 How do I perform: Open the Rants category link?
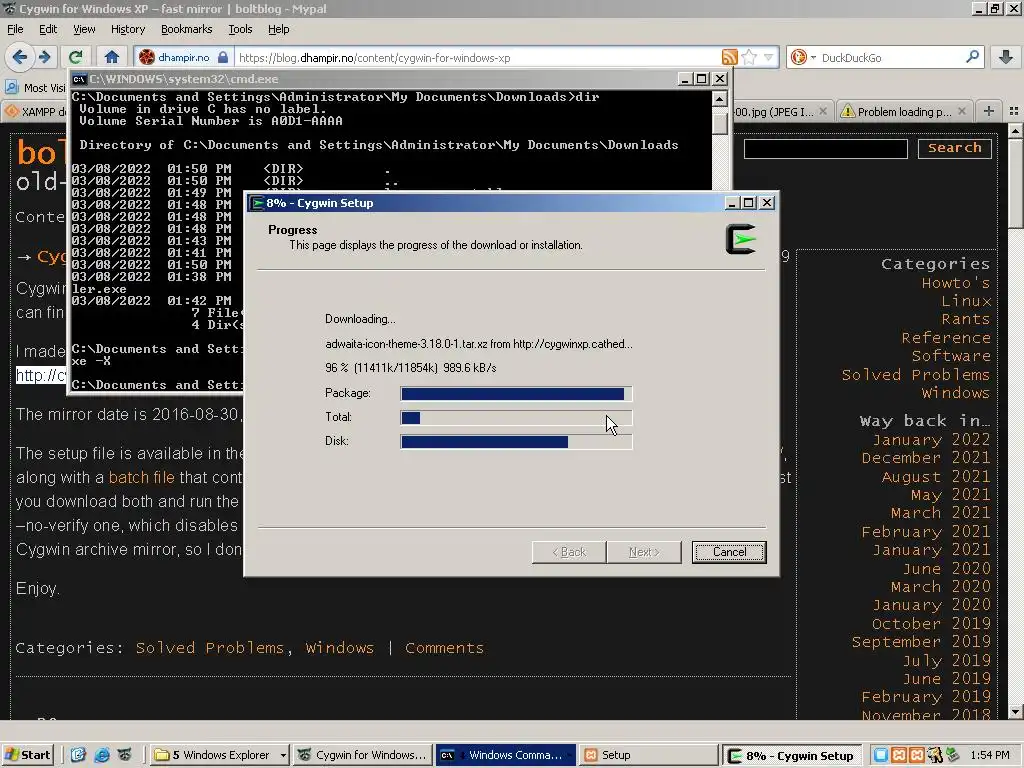966,319
